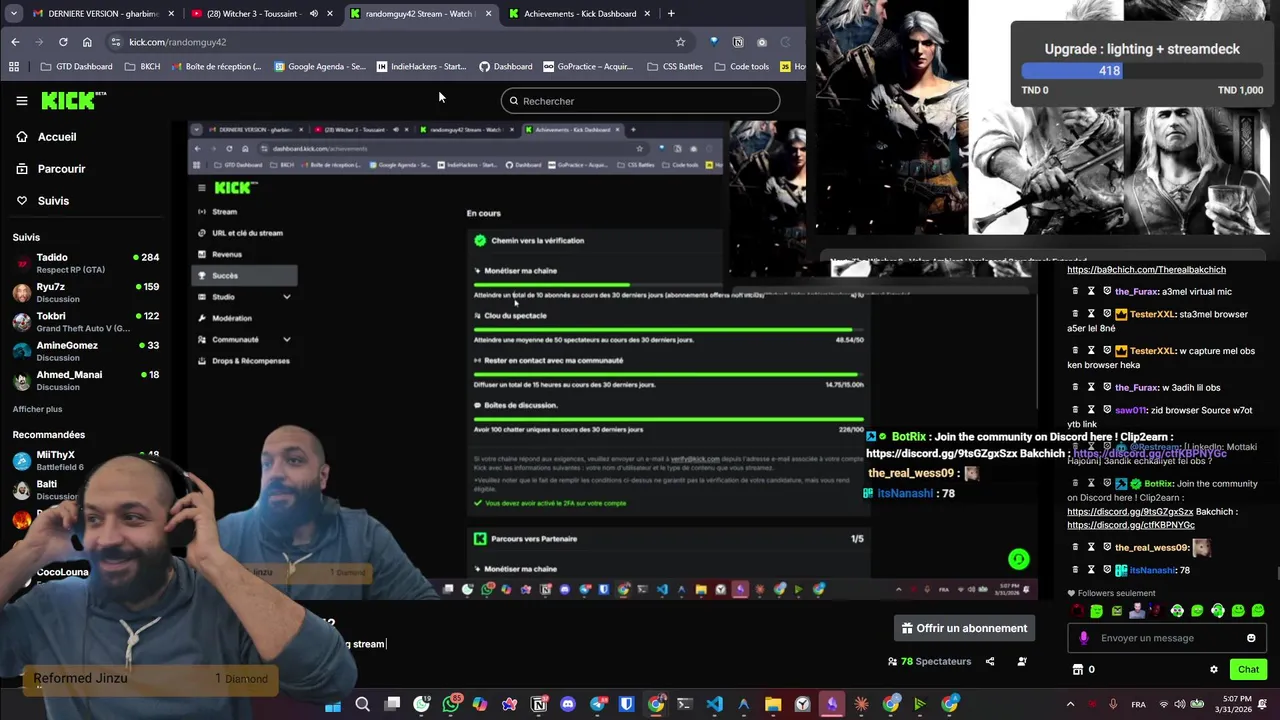Open followed channel Ahmed_Manai
The height and width of the screenshot is (720, 1280).
point(86,380)
